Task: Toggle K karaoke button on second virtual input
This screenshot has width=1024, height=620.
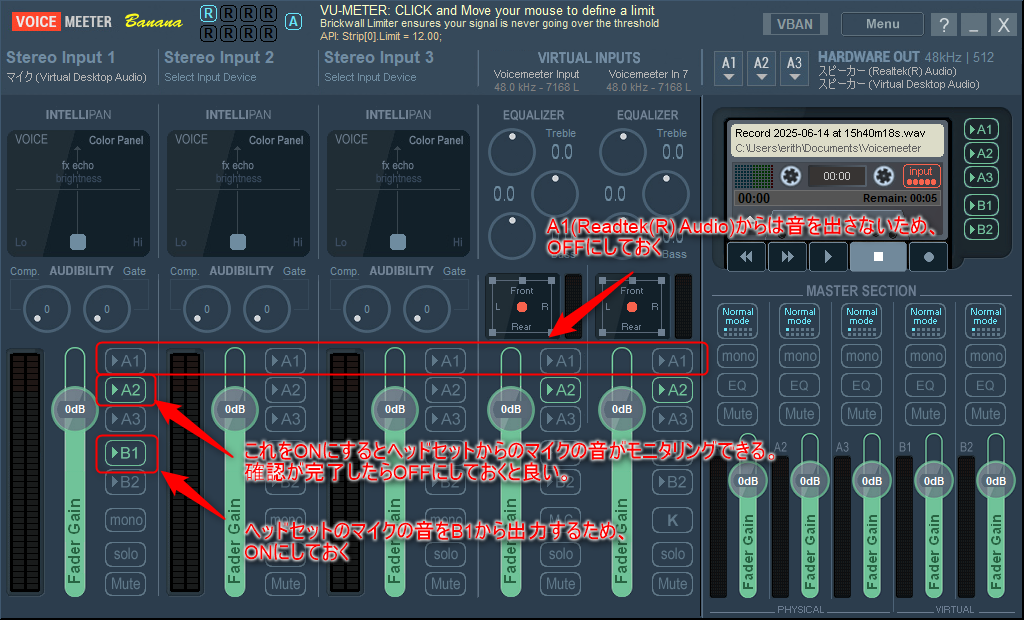Action: pos(673,520)
